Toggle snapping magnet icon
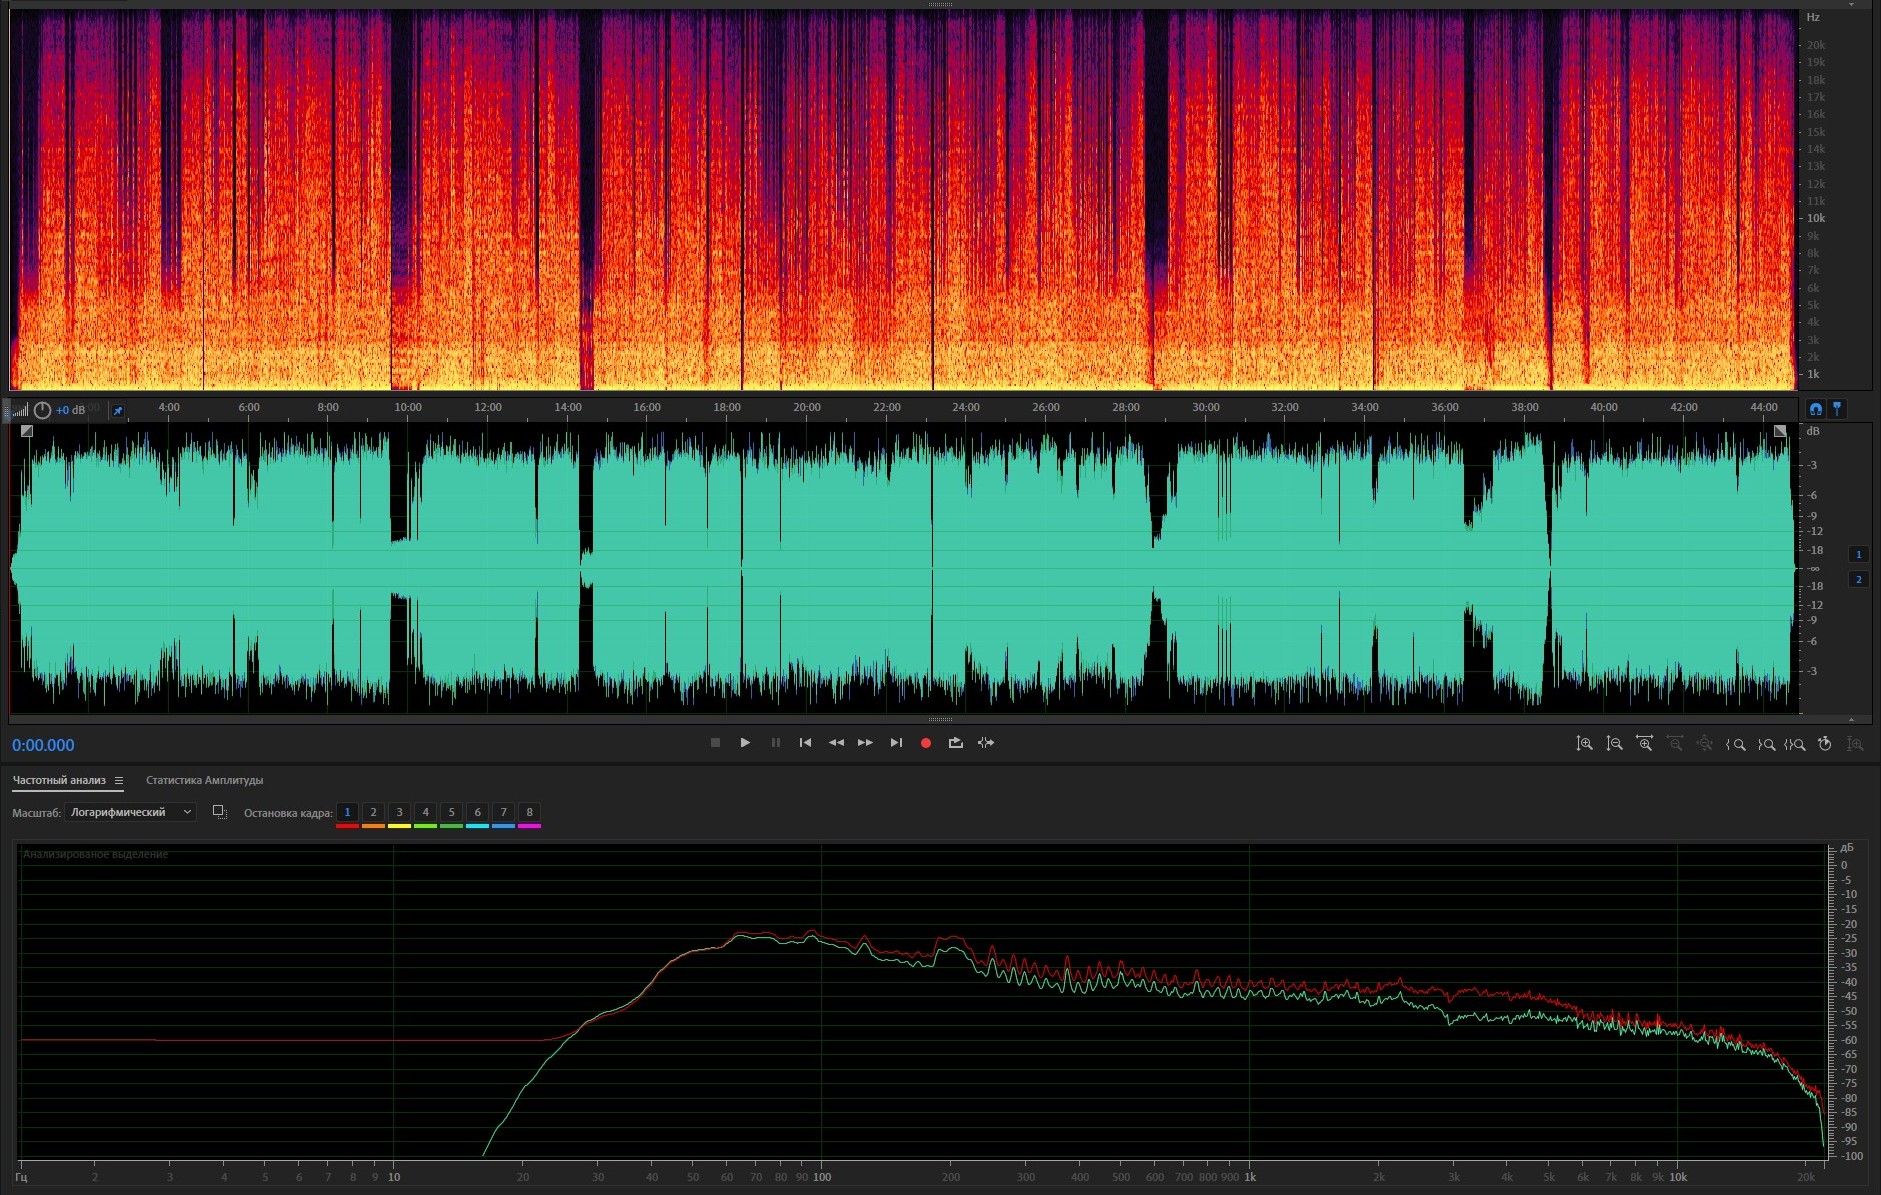Screen dimensions: 1881x1195 1816,409
